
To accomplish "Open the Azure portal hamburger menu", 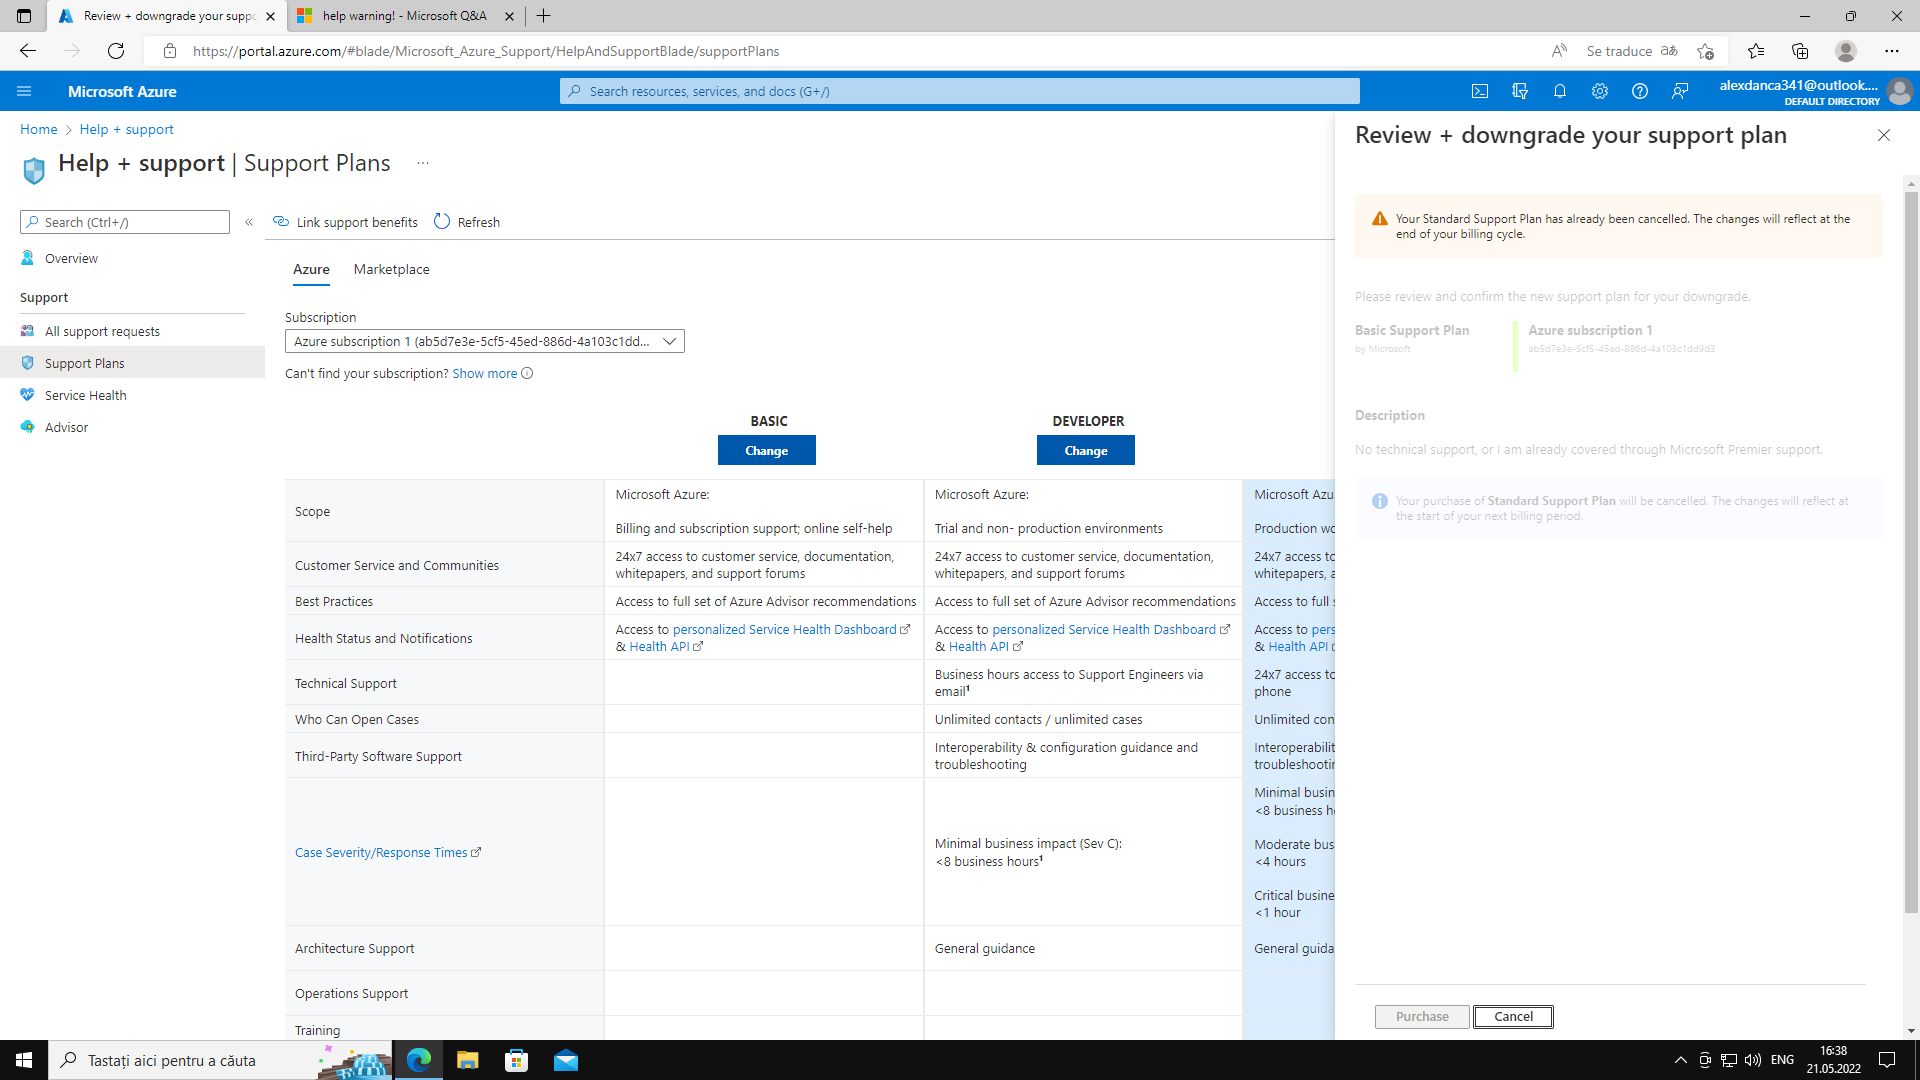I will click(x=24, y=91).
